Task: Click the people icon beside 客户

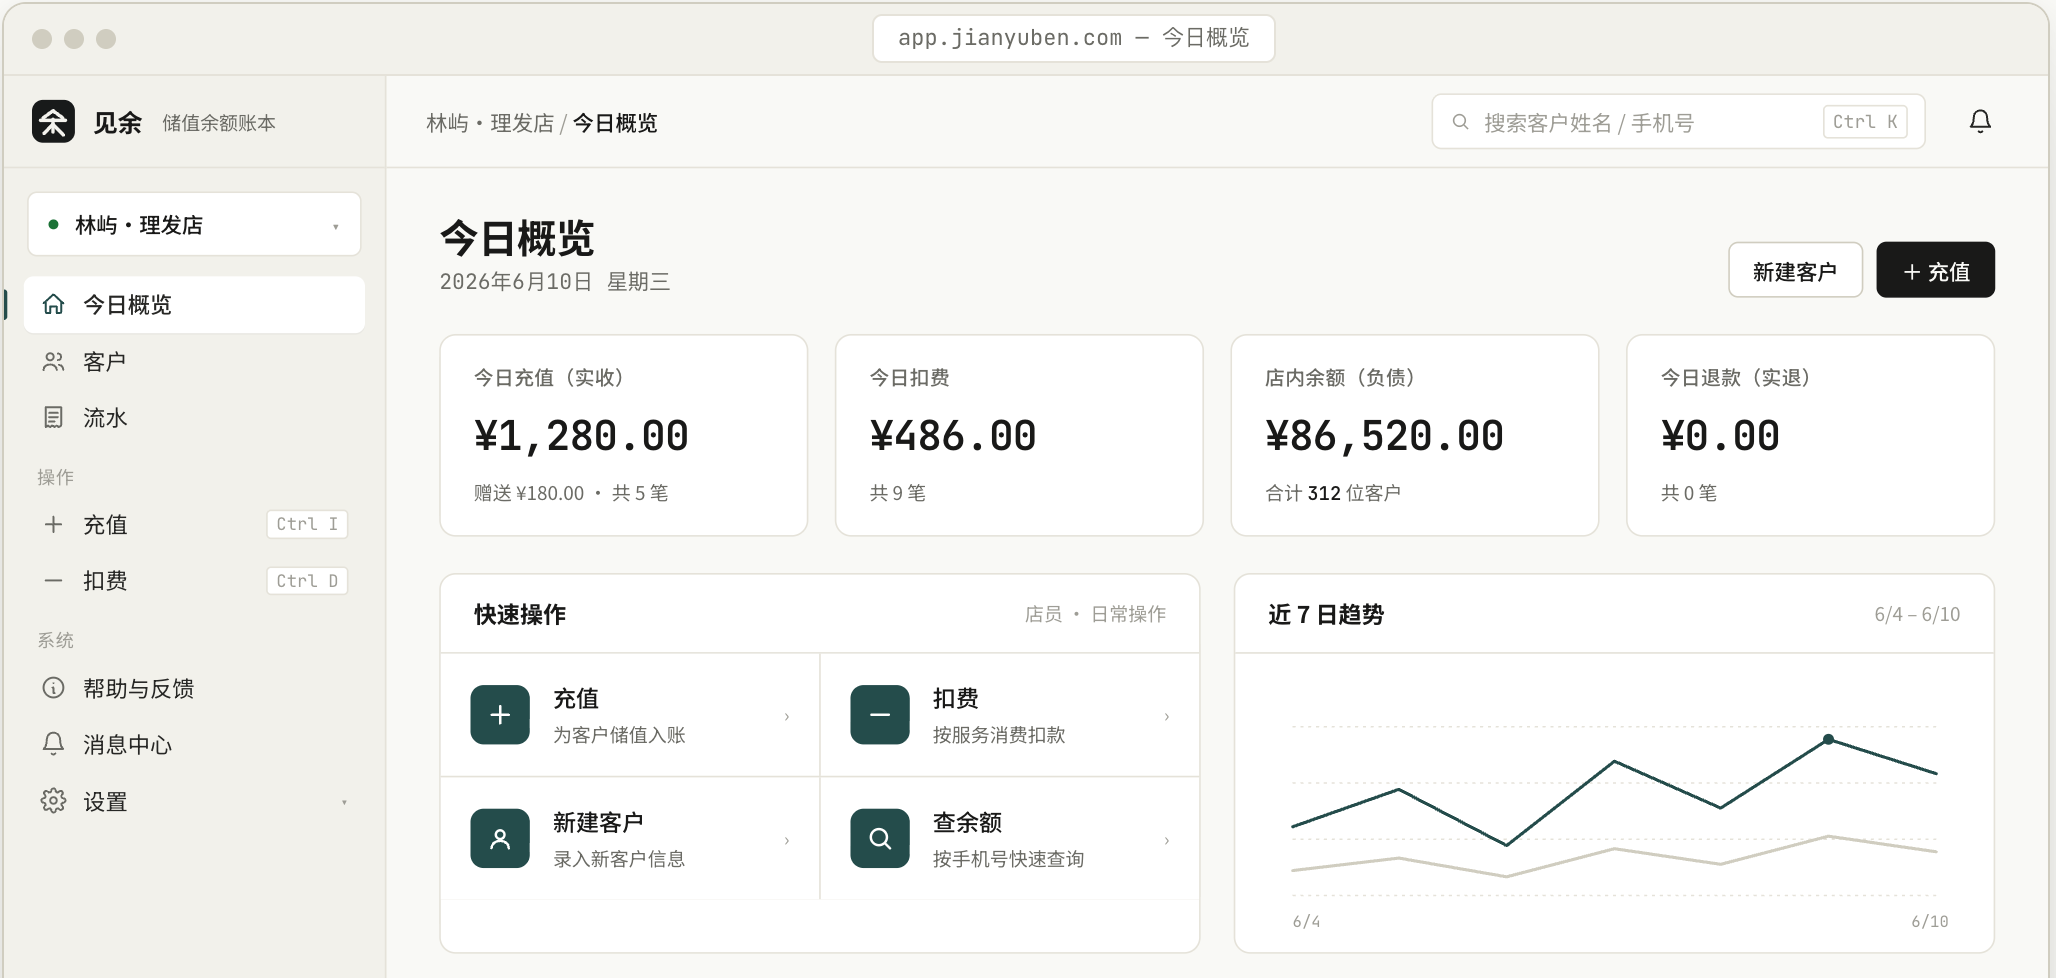Action: pyautogui.click(x=53, y=361)
